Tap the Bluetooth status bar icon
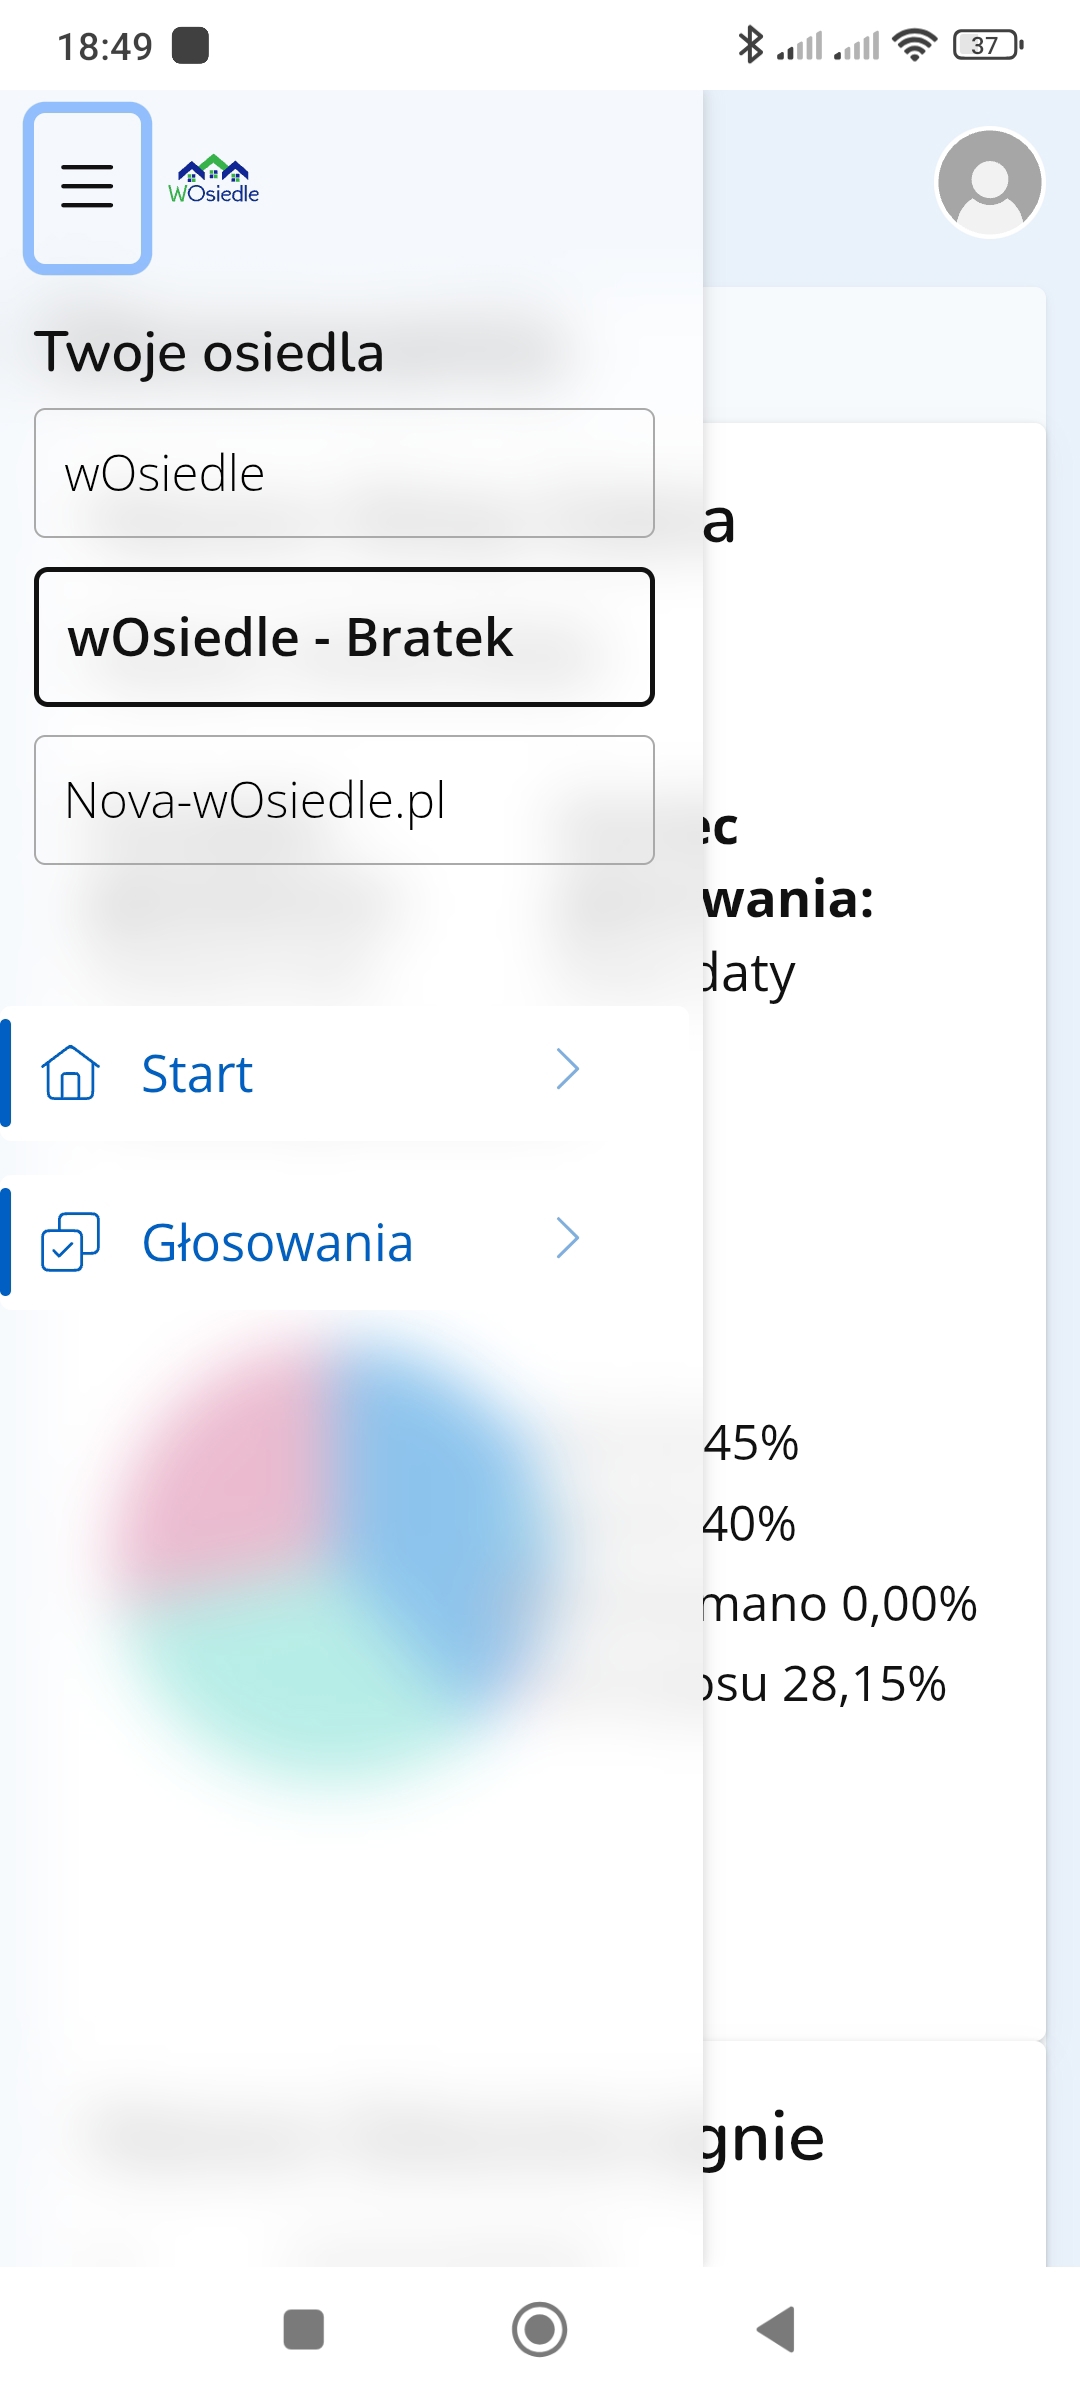Screen dimensions: 1080x2400 click(750, 44)
